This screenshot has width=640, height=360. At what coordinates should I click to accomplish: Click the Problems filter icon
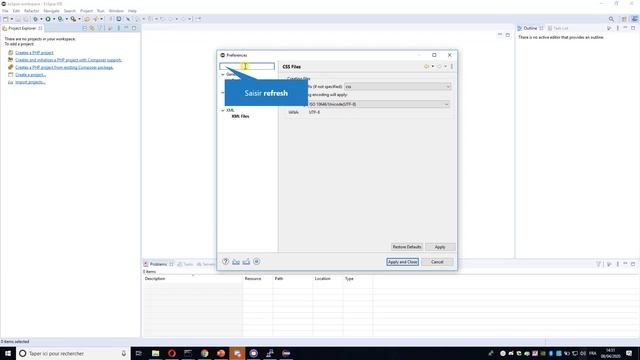click(x=599, y=264)
